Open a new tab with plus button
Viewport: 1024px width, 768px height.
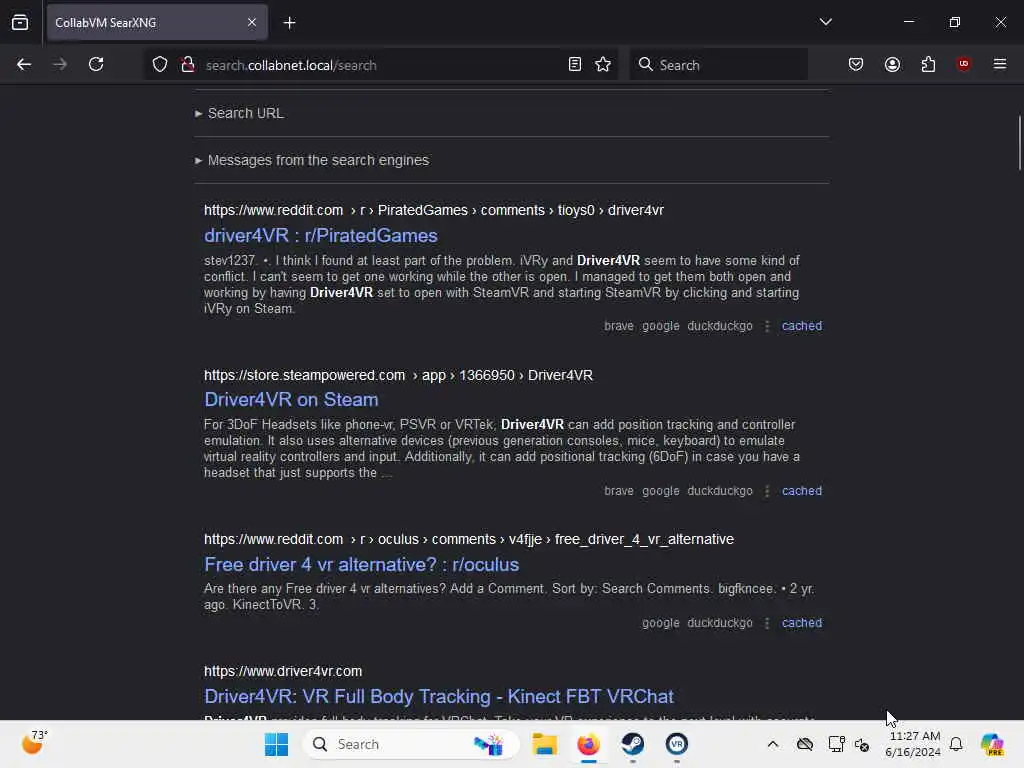pos(290,23)
